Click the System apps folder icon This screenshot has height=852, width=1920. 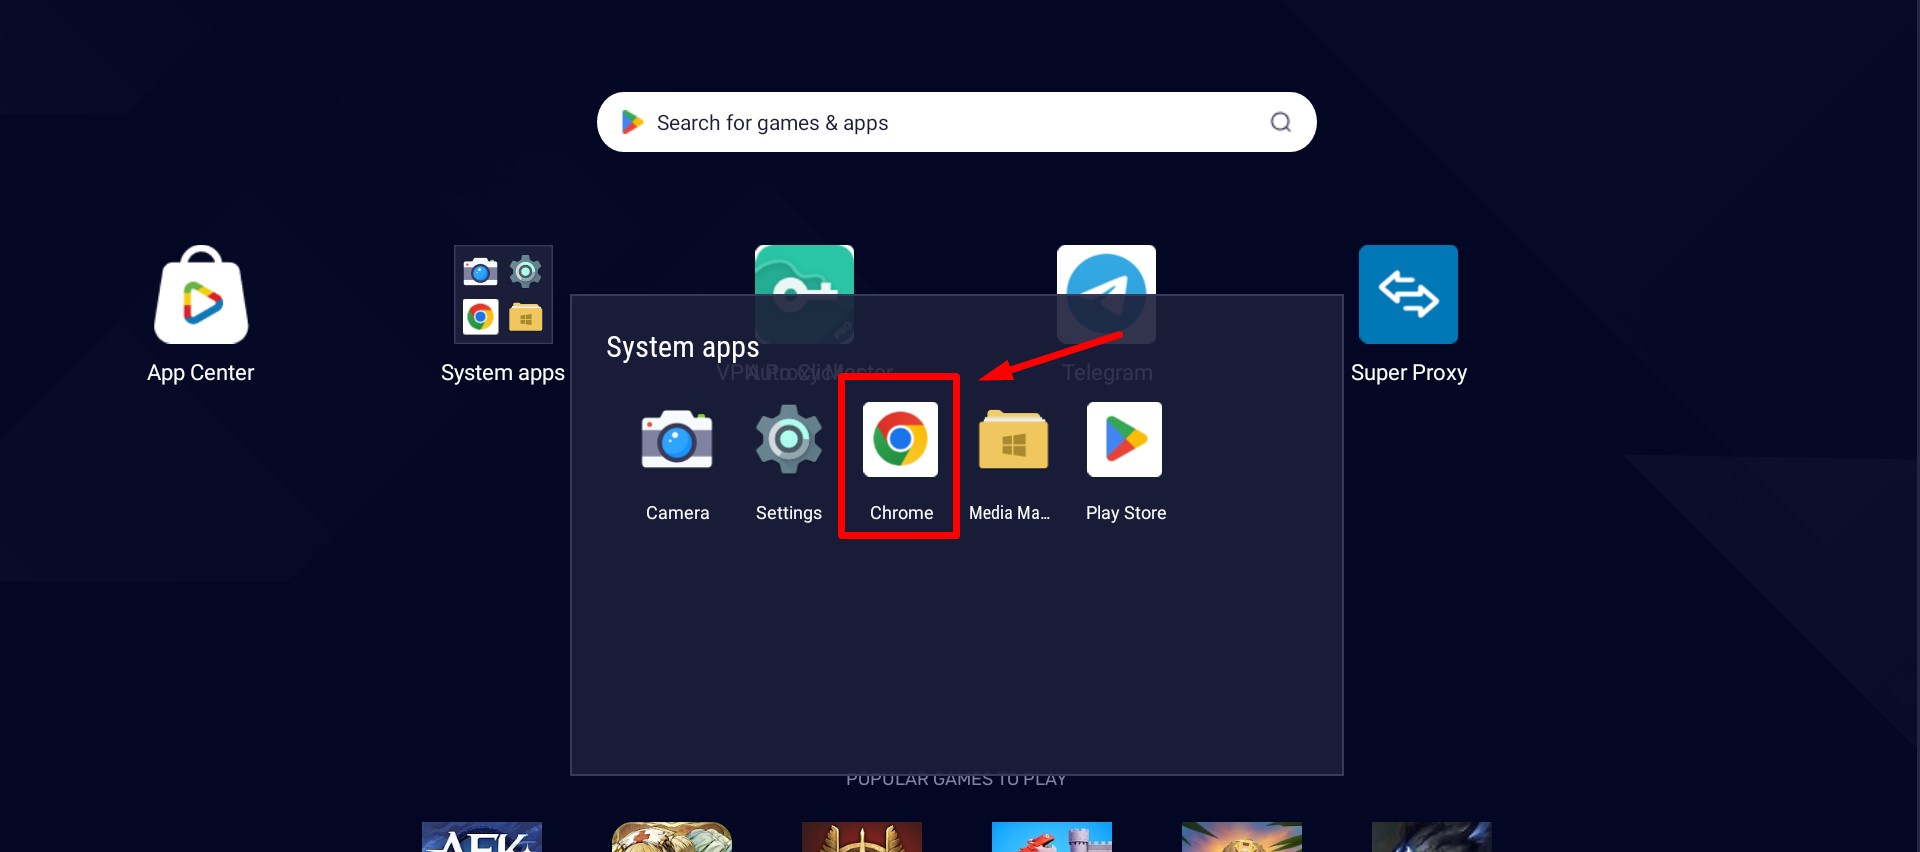pos(503,294)
